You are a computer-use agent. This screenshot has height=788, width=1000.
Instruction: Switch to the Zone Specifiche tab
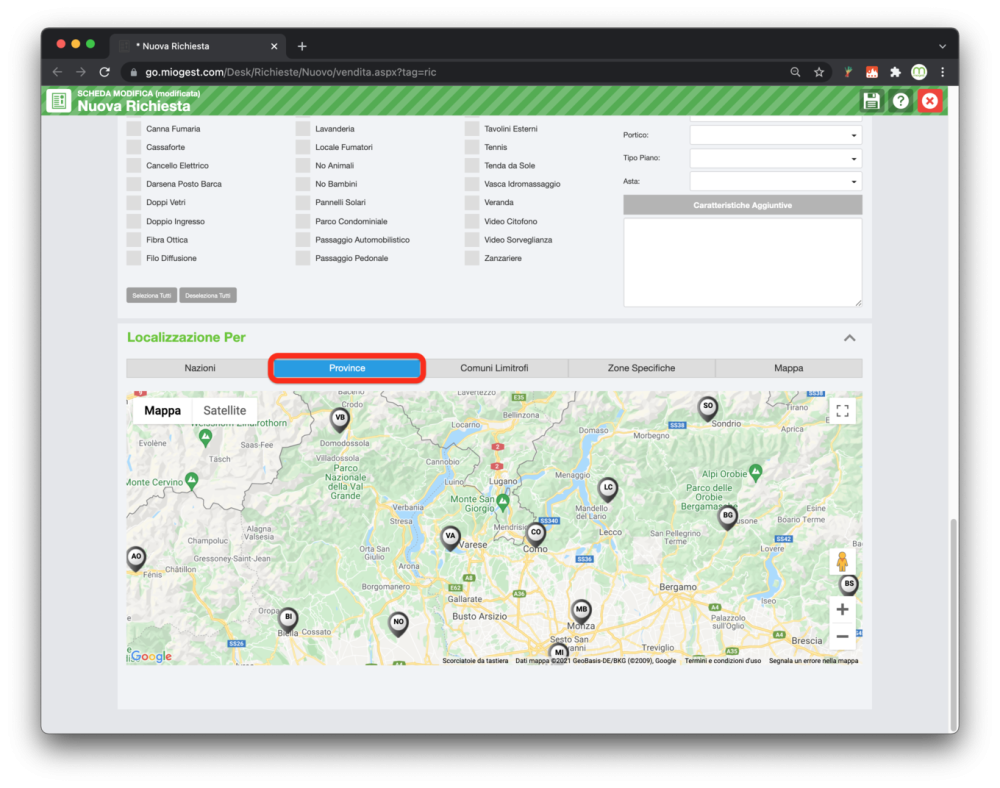click(642, 368)
